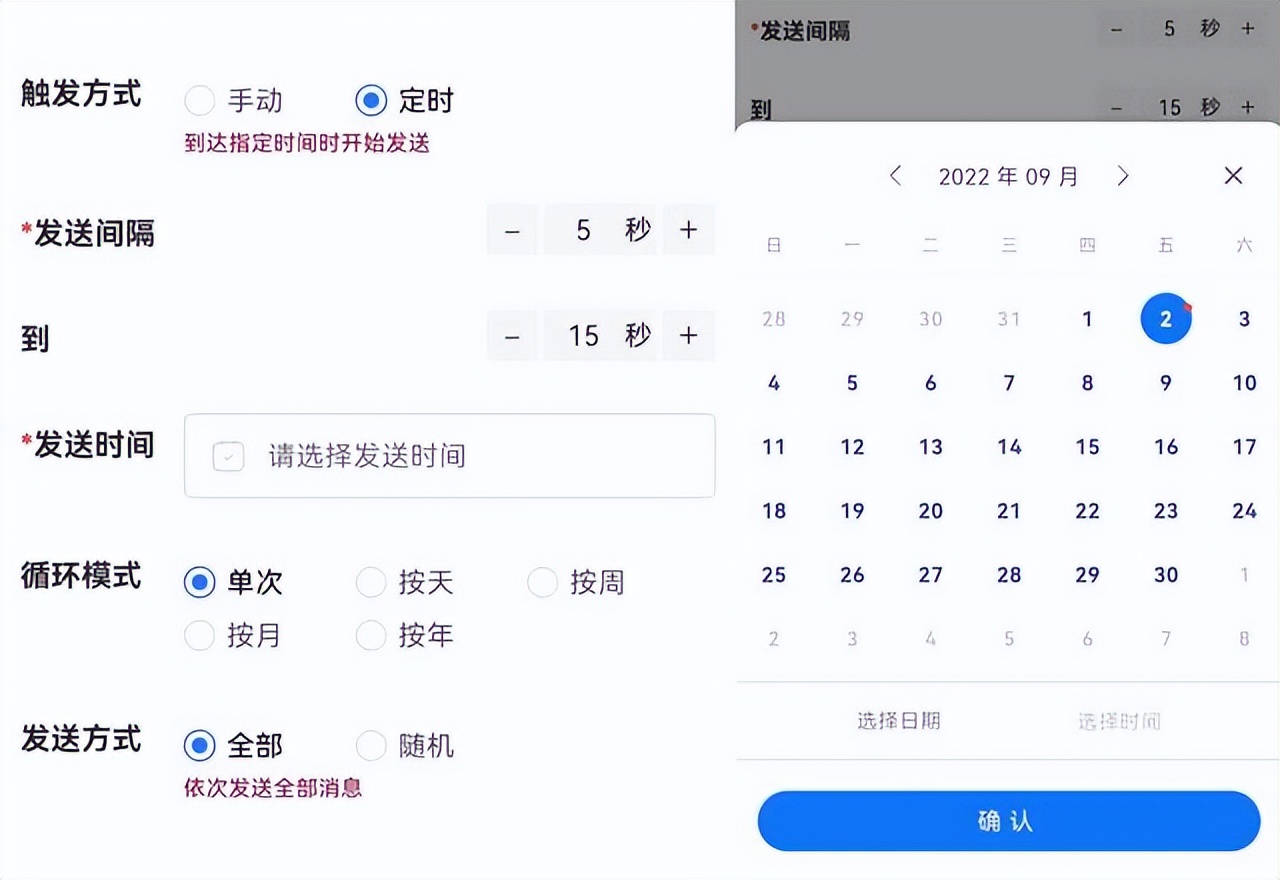Switch send mode to 随机
This screenshot has width=1280, height=880.
pyautogui.click(x=371, y=745)
